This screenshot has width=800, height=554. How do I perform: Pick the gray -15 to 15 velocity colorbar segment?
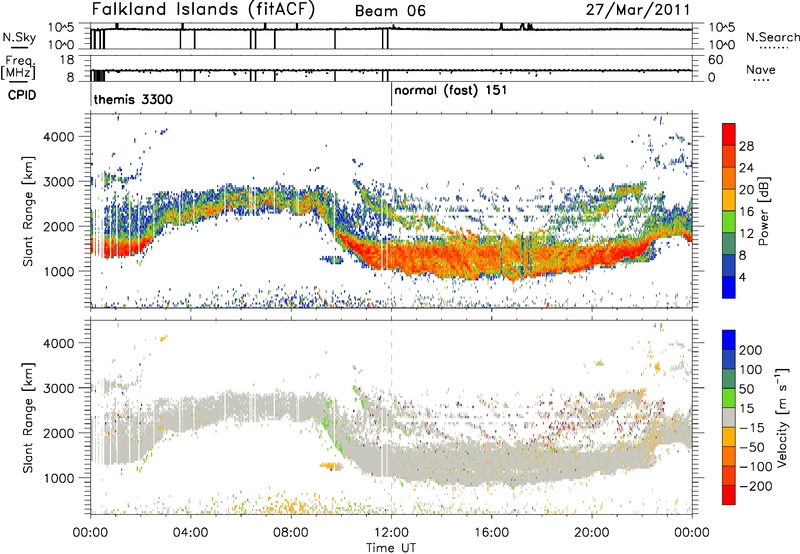pos(729,418)
